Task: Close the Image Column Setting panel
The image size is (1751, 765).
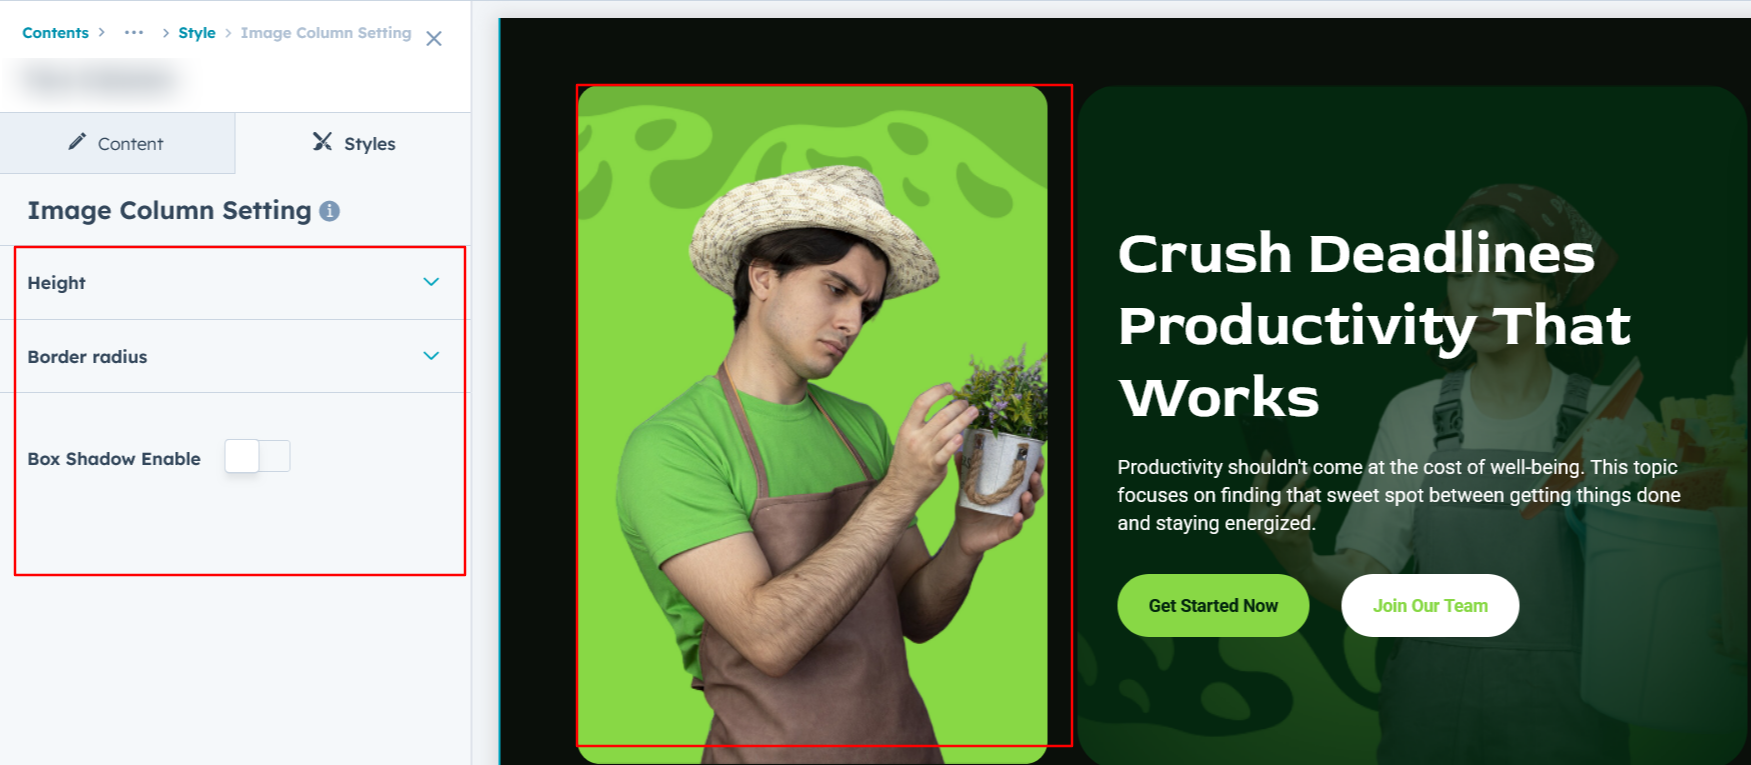Action: pyautogui.click(x=434, y=39)
